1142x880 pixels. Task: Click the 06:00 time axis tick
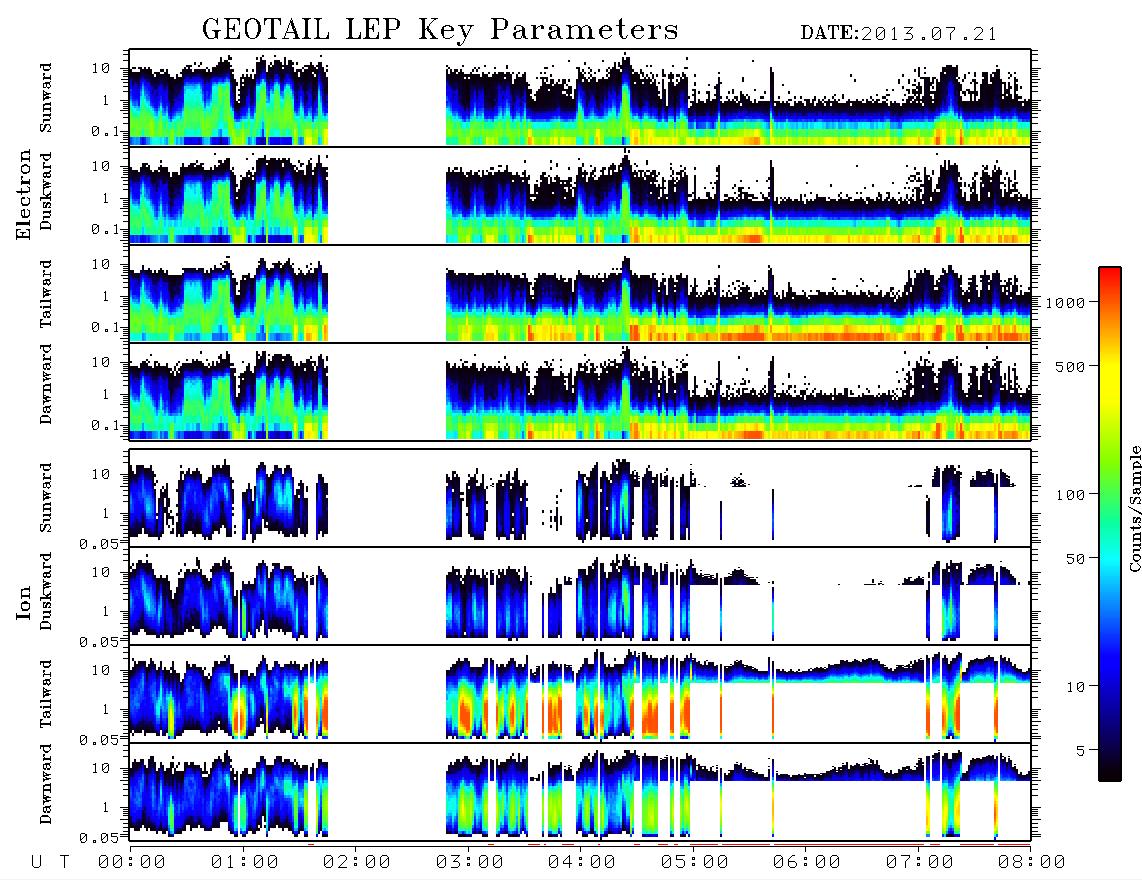pyautogui.click(x=807, y=862)
